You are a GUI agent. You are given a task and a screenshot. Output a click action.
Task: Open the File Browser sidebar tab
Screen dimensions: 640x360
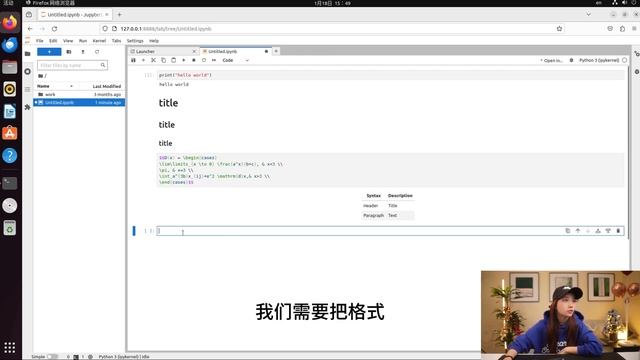coord(27,53)
